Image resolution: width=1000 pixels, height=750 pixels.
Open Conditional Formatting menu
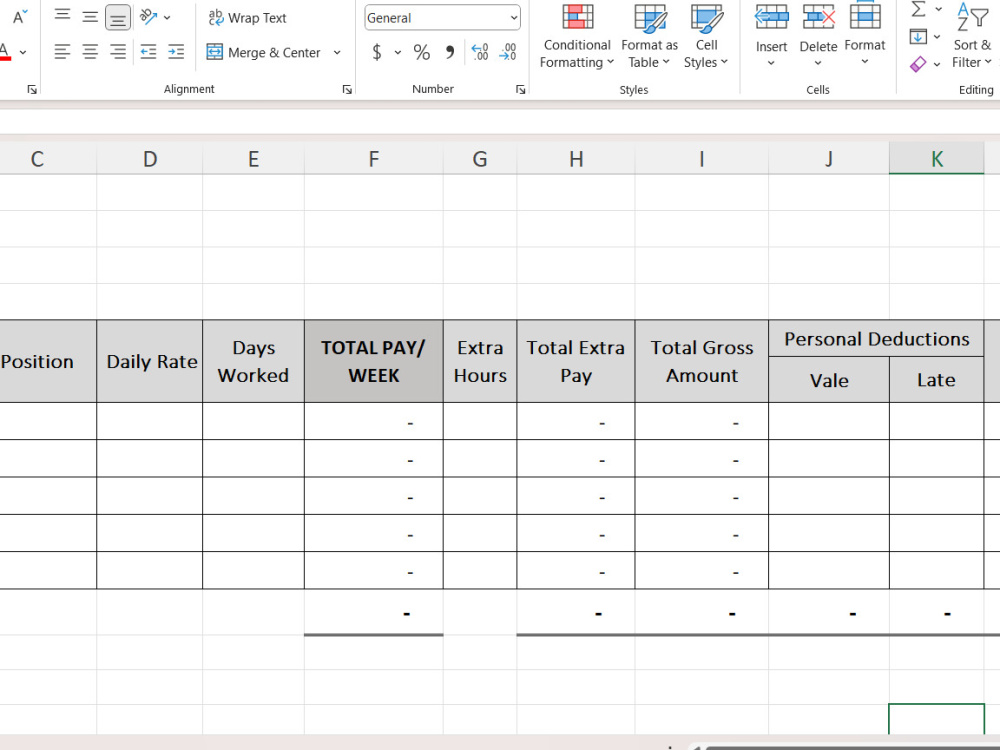pos(577,36)
